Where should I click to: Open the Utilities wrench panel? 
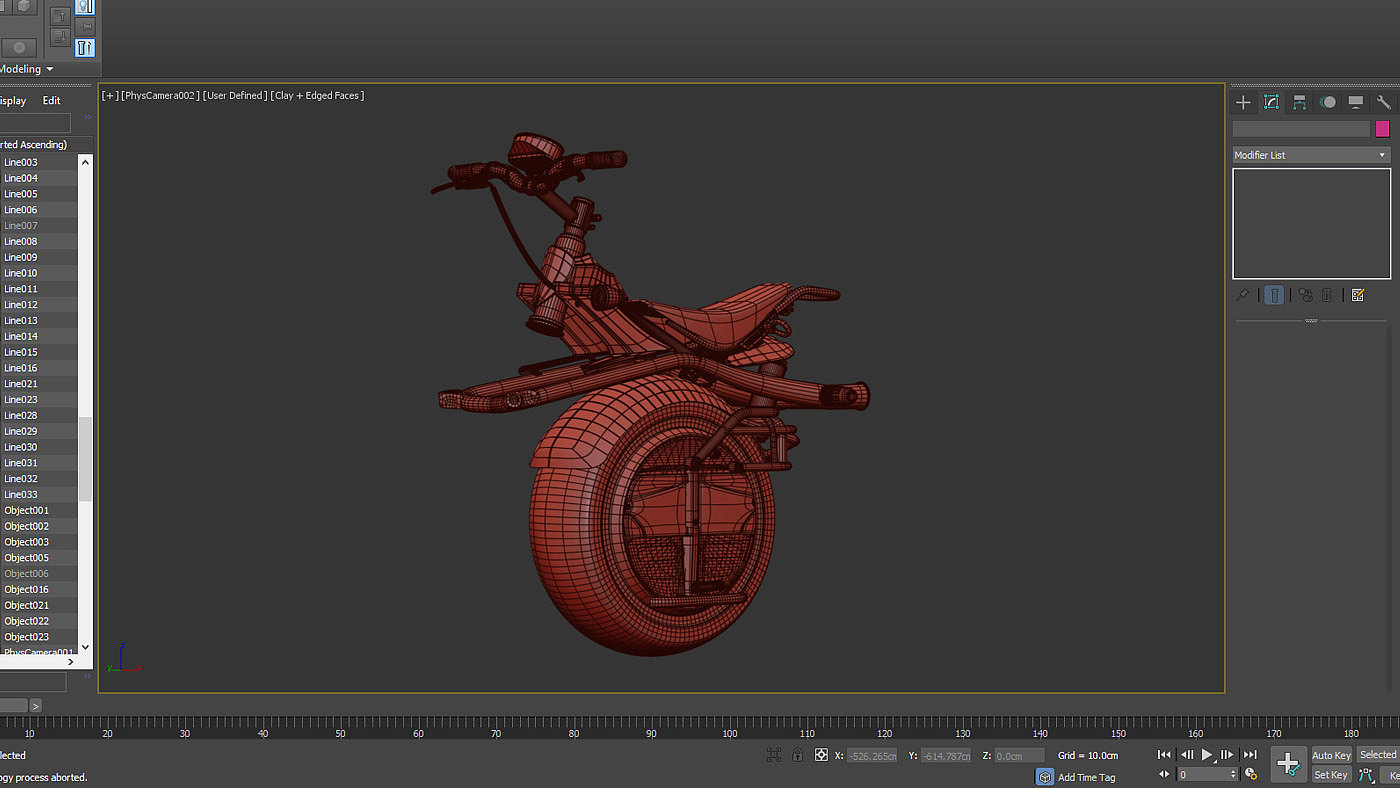[x=1383, y=102]
